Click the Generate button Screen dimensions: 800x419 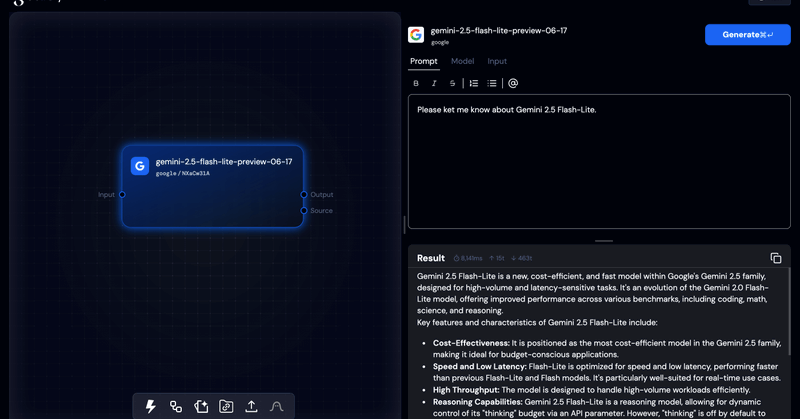747,35
